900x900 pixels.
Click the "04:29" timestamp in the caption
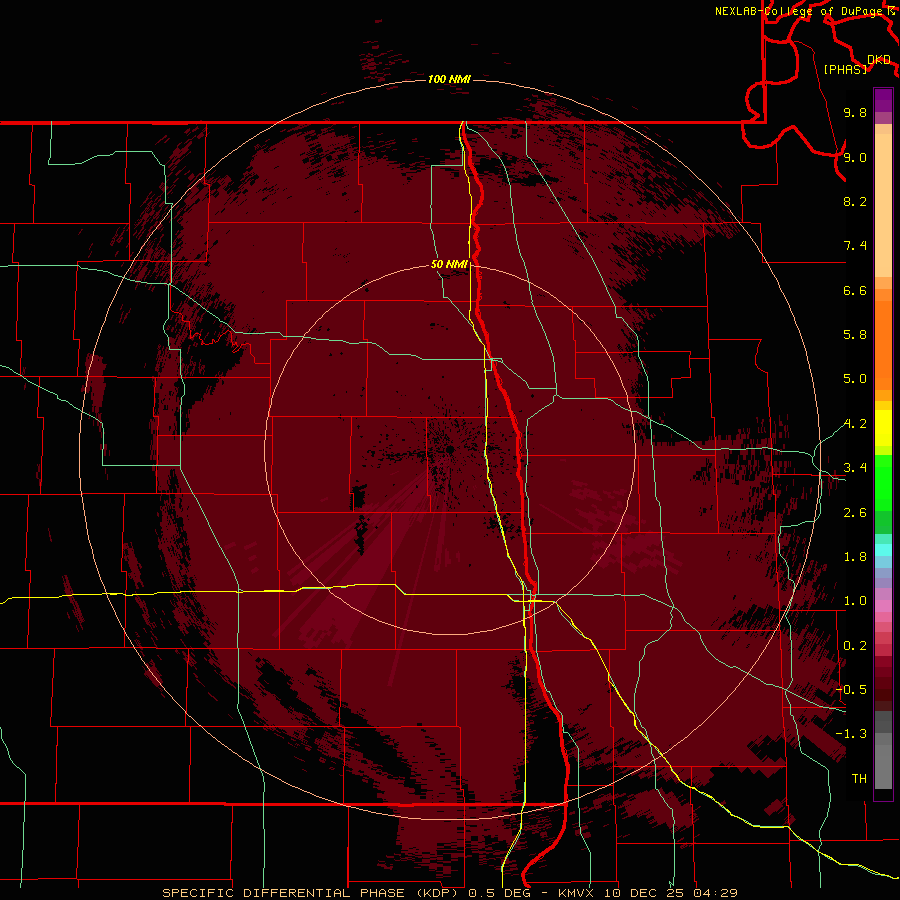(715, 893)
